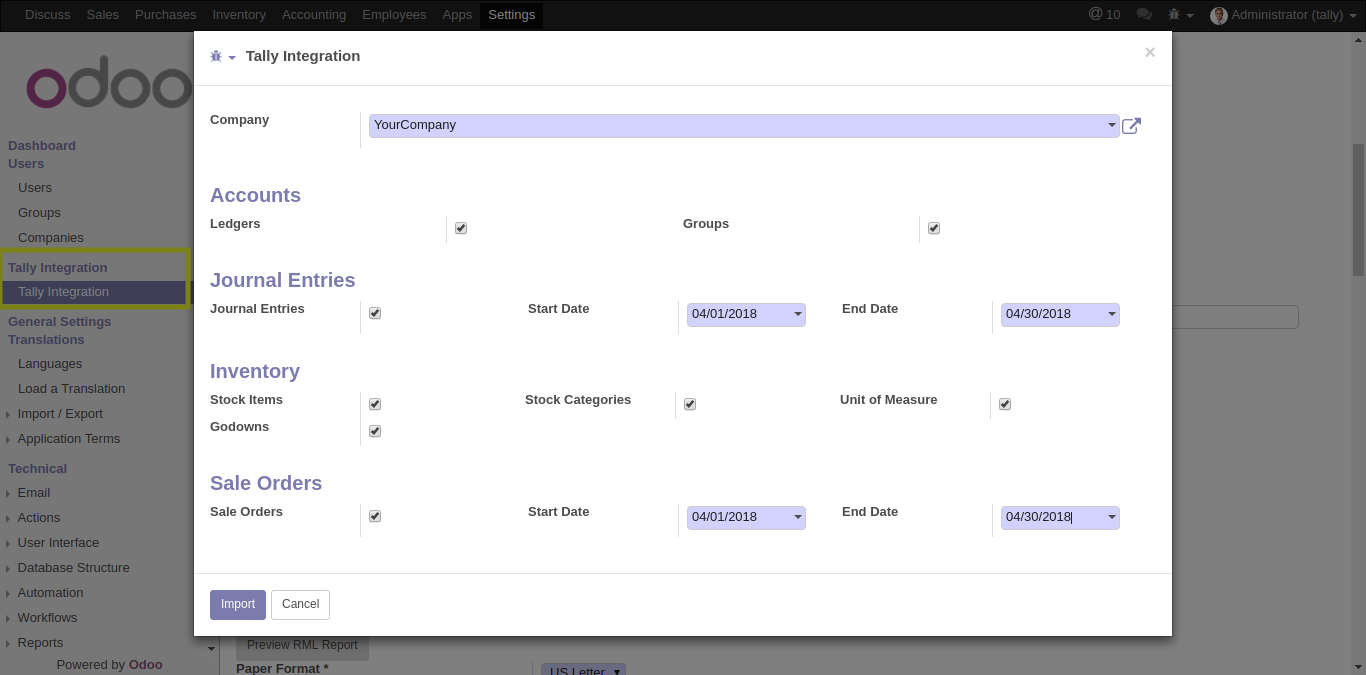
Task: Open the Company dropdown showing YourCompany
Action: tap(744, 125)
